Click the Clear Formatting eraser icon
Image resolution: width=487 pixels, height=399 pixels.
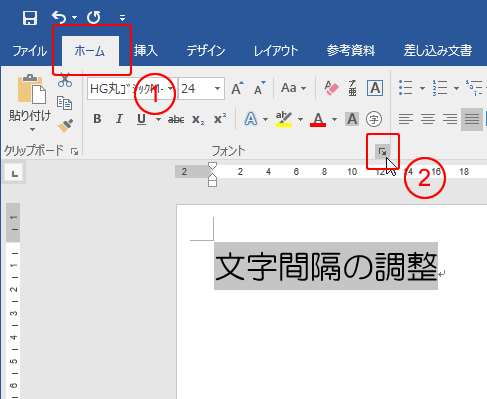[x=331, y=88]
